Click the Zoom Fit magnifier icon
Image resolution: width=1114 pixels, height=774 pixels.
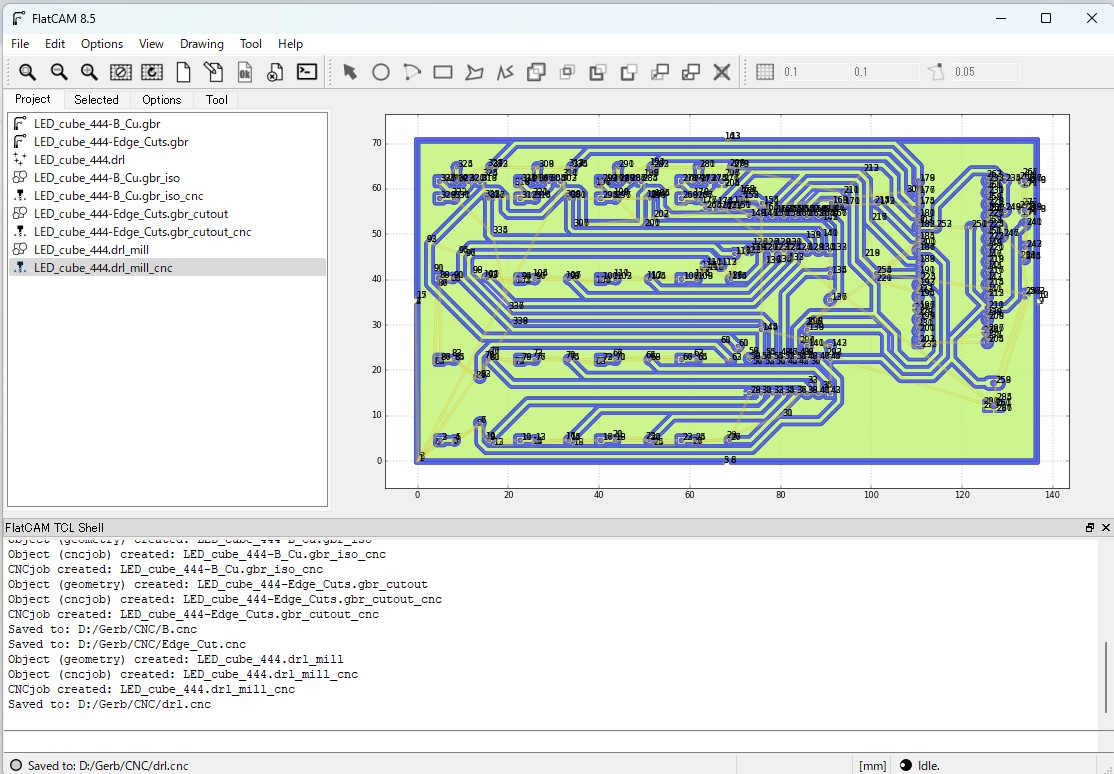[27, 72]
